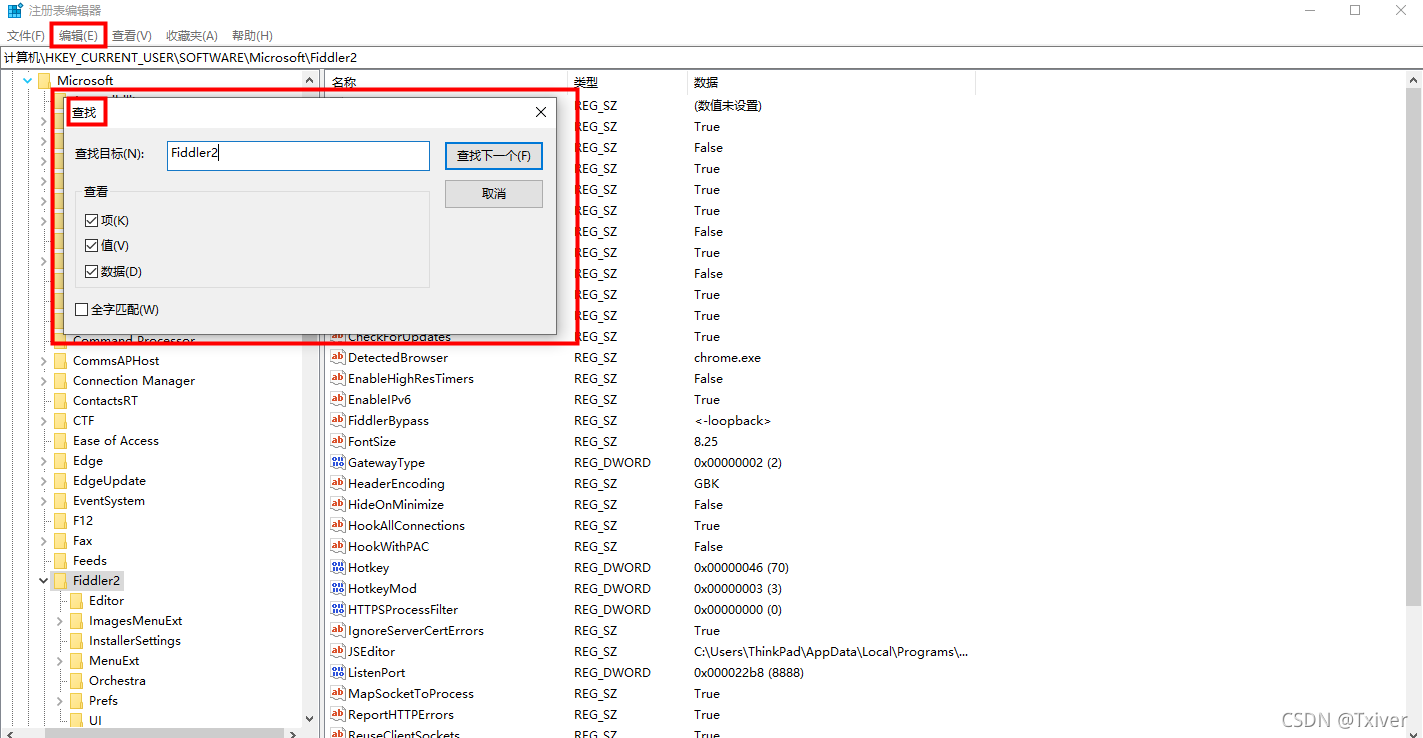This screenshot has width=1423, height=738.
Task: Click the folder icon of Ease of Access key
Action: (60, 440)
